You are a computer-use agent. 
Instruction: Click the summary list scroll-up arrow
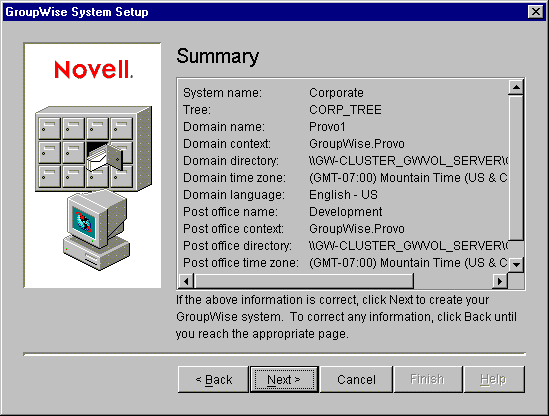point(516,87)
